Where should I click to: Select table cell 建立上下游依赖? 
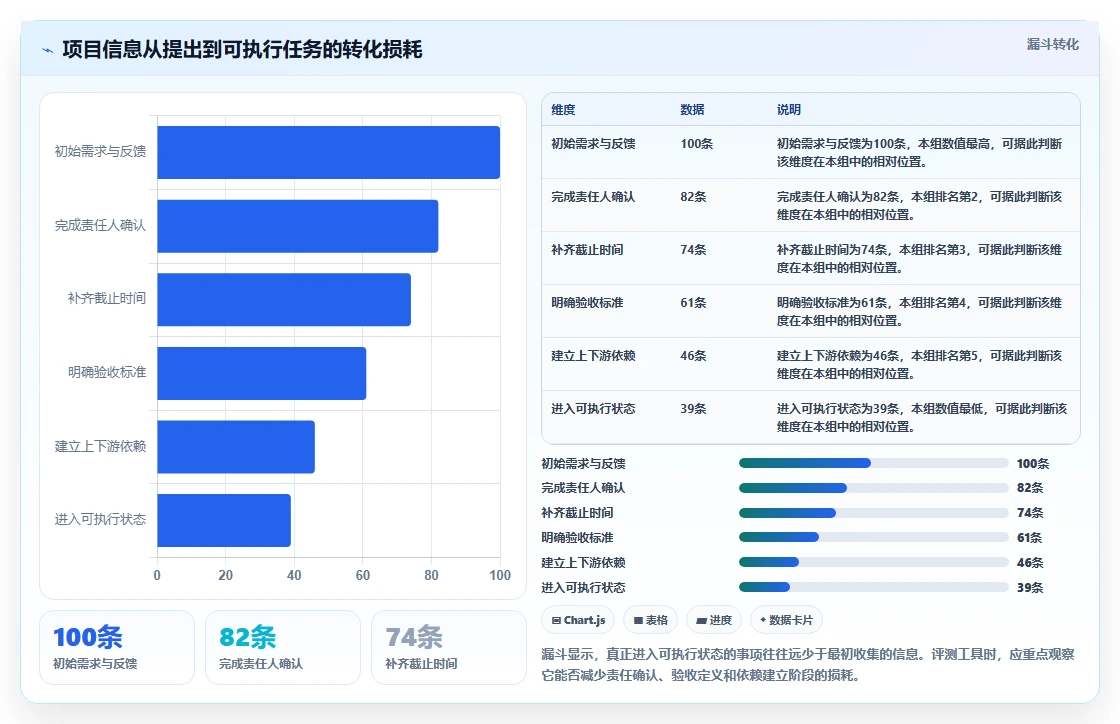click(x=593, y=356)
